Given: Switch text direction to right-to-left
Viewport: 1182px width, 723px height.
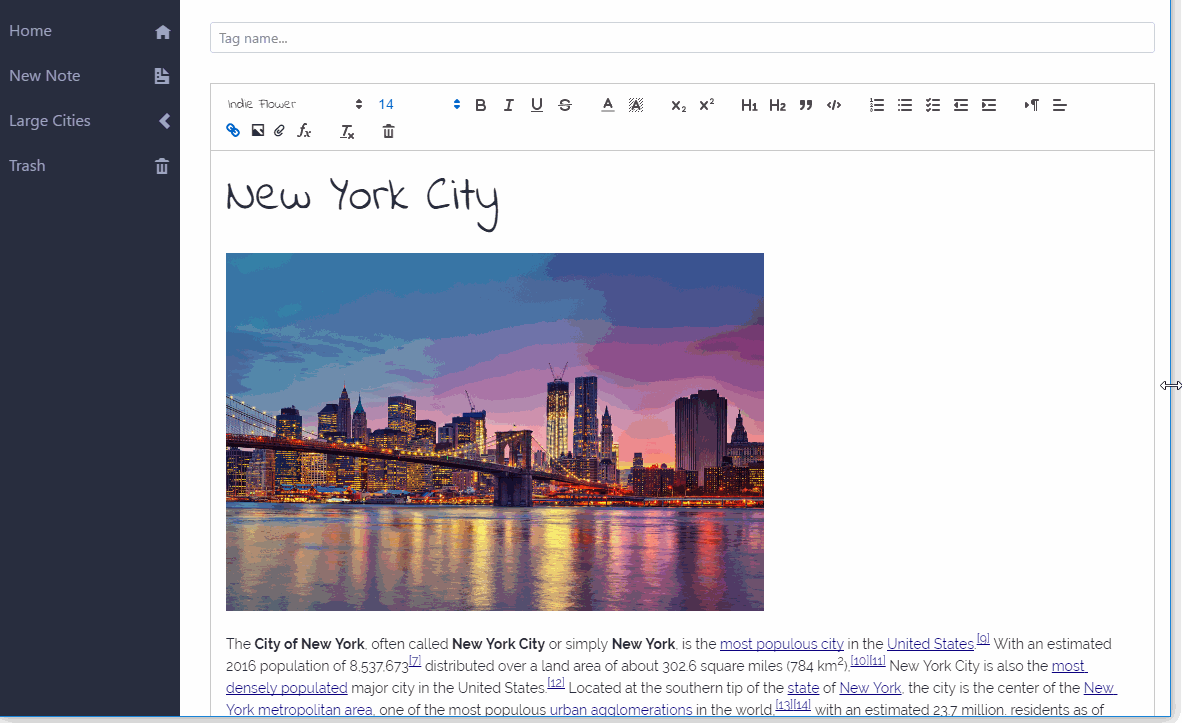Looking at the screenshot, I should pyautogui.click(x=1031, y=106).
